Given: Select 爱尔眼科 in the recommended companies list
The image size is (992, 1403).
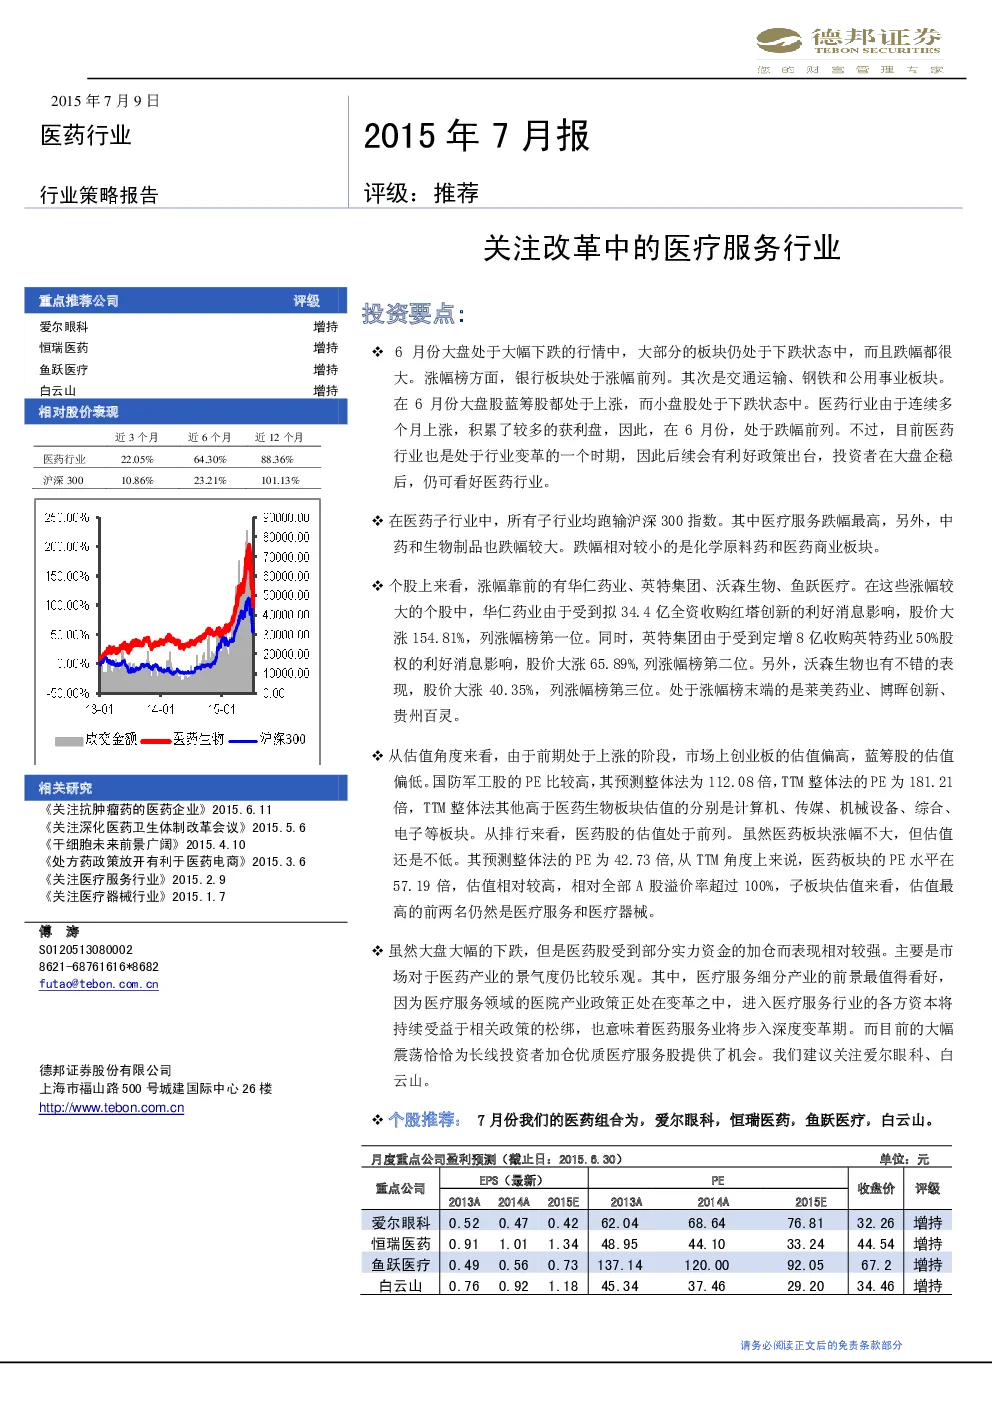Looking at the screenshot, I should pyautogui.click(x=64, y=327).
